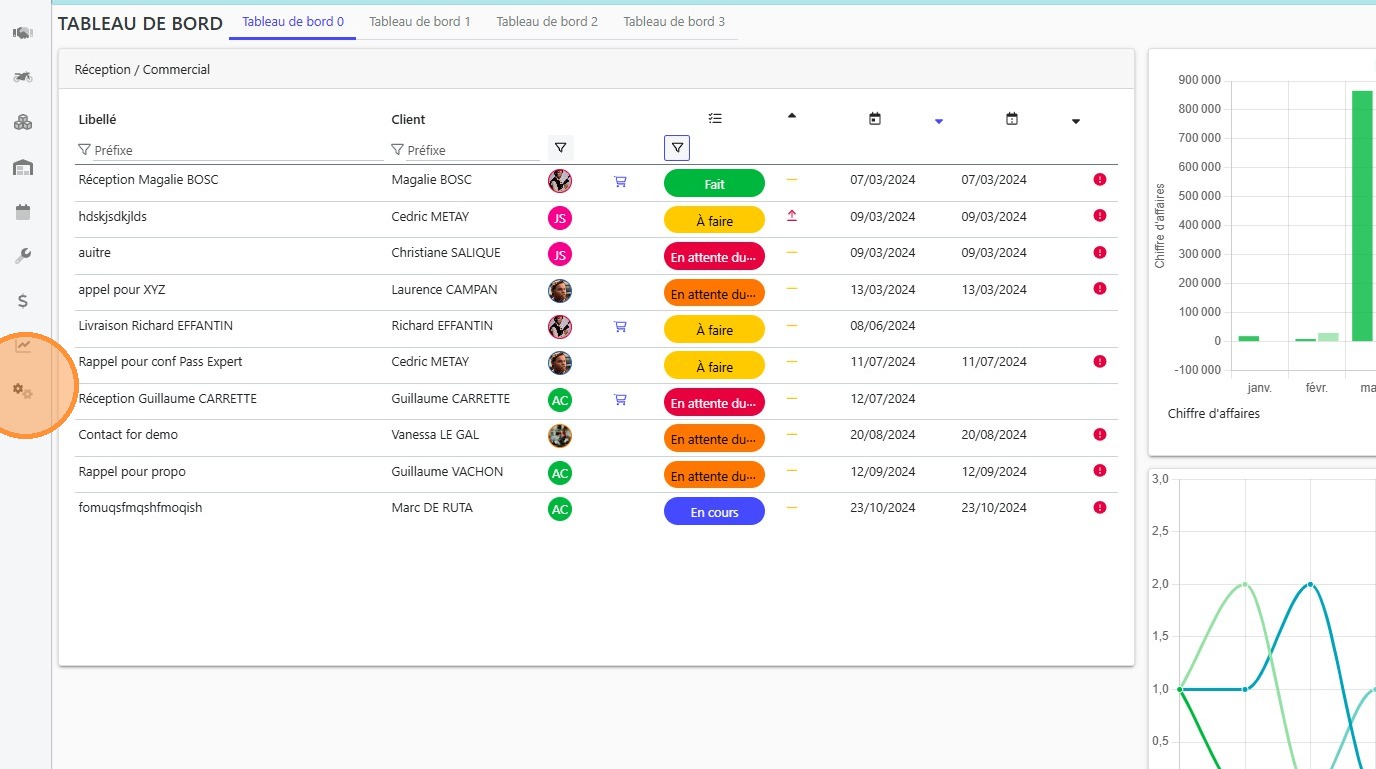
Task: Click the Réception / Commercial panel title
Action: [x=142, y=69]
